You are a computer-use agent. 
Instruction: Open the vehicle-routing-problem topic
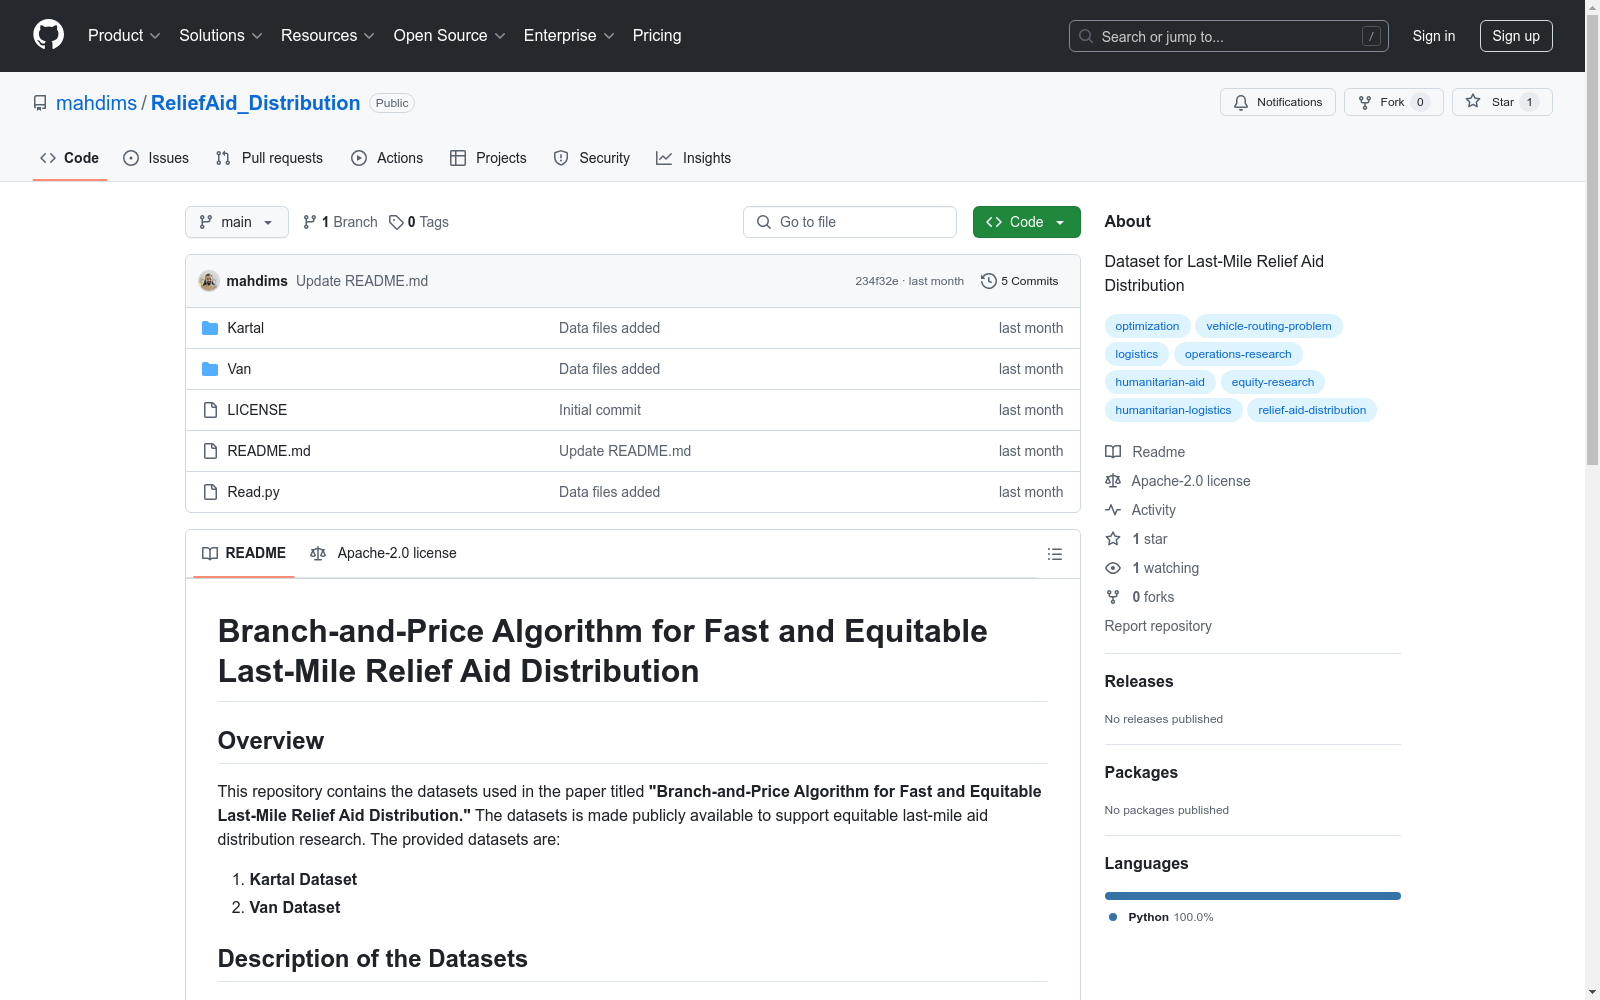1268,326
